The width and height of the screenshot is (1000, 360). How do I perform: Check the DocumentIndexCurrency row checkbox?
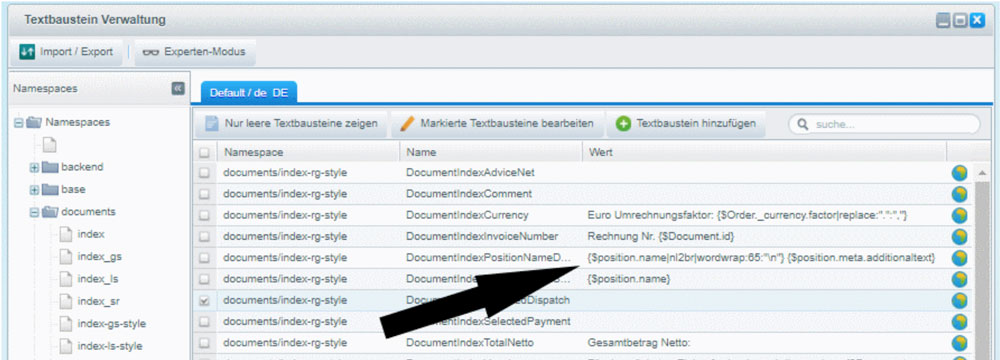click(x=204, y=215)
